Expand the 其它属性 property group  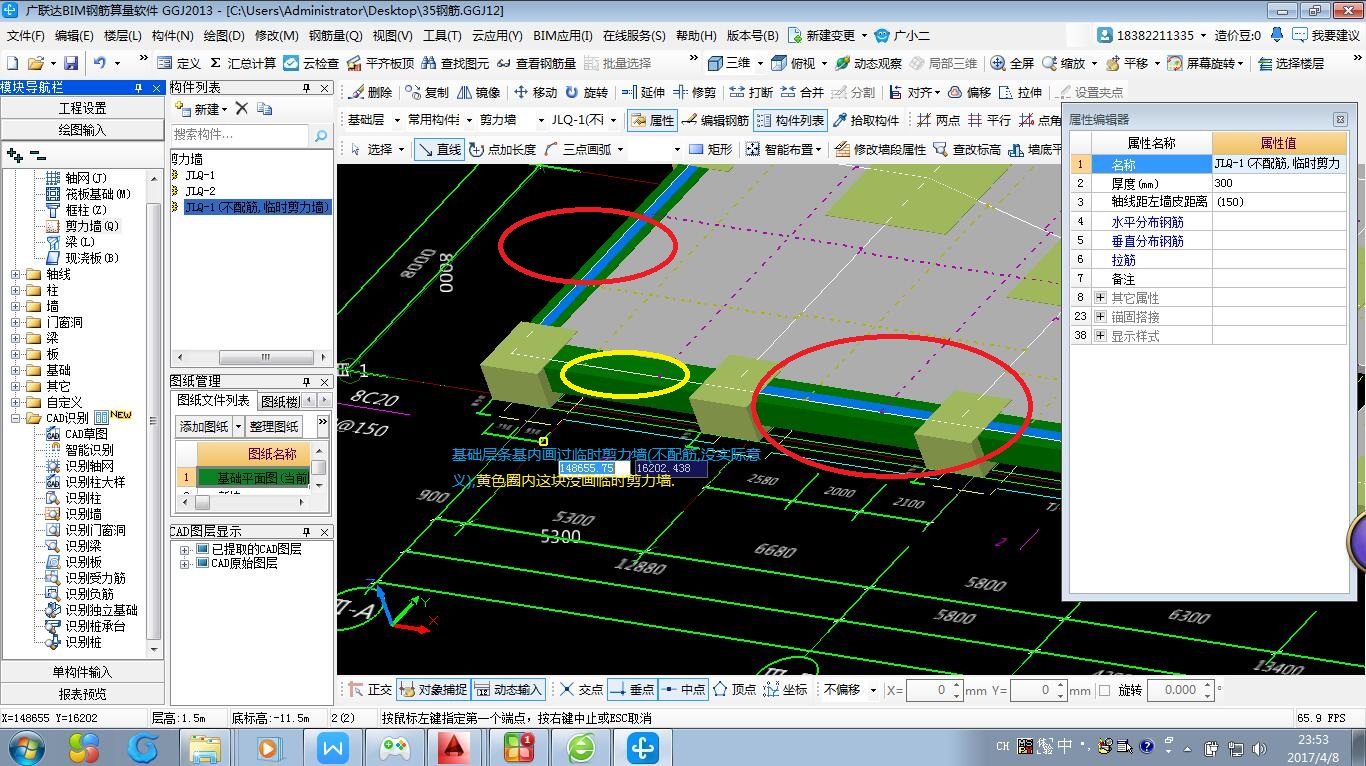click(x=1101, y=298)
